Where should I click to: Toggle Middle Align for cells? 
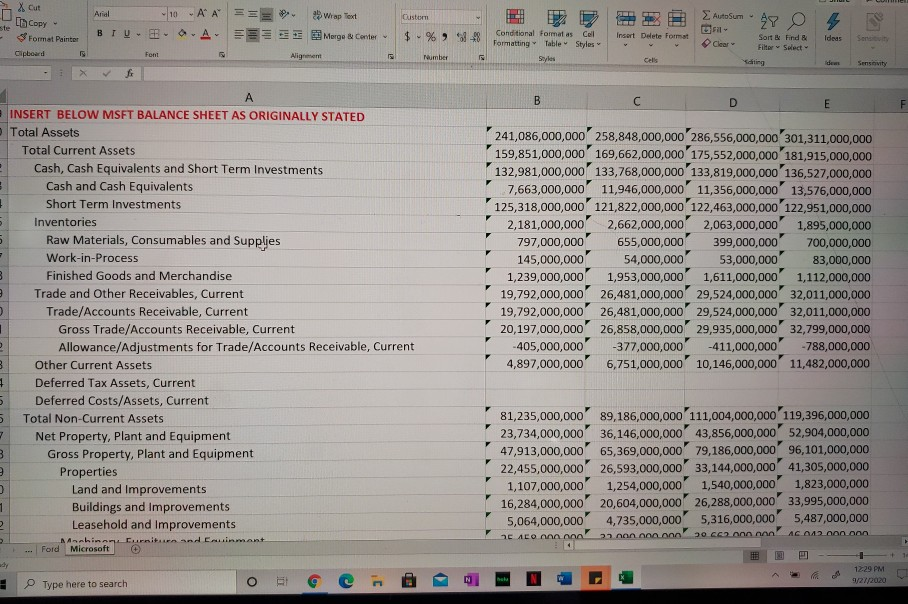click(252, 14)
